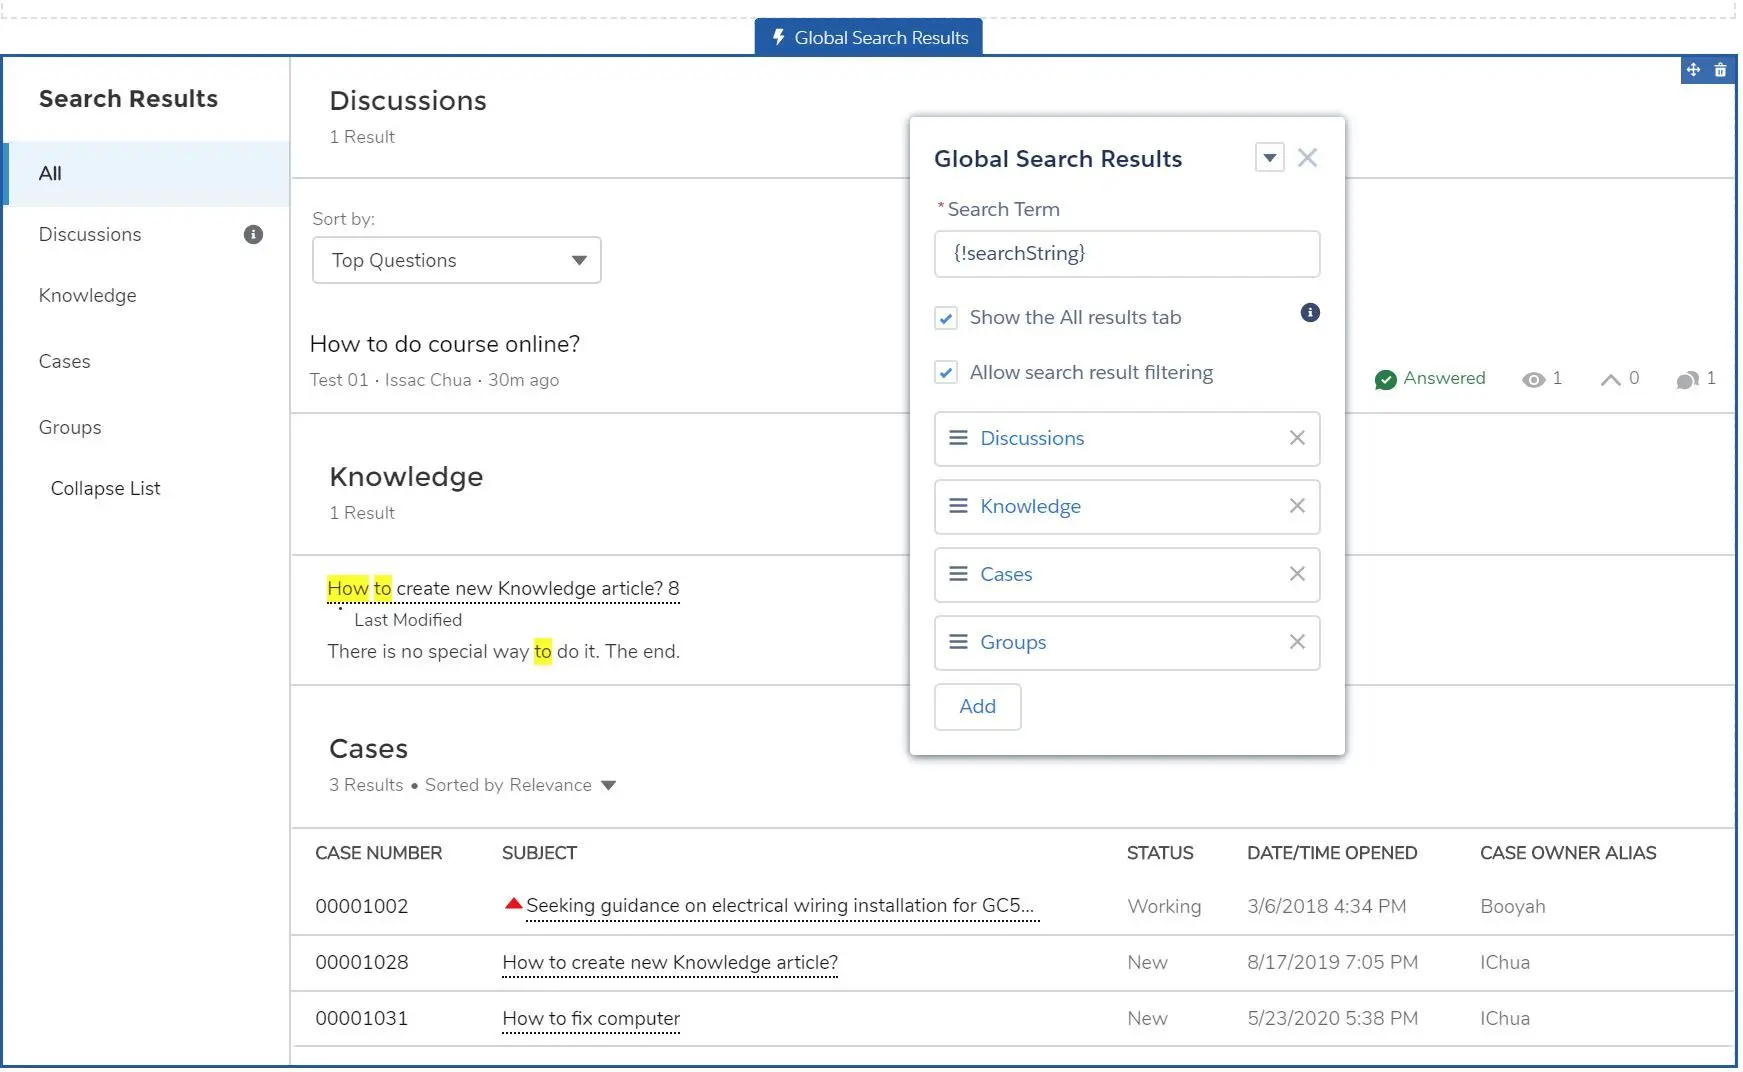This screenshot has width=1743, height=1072.
Task: Click the DATE/TIME OPENED column header
Action: [x=1332, y=853]
